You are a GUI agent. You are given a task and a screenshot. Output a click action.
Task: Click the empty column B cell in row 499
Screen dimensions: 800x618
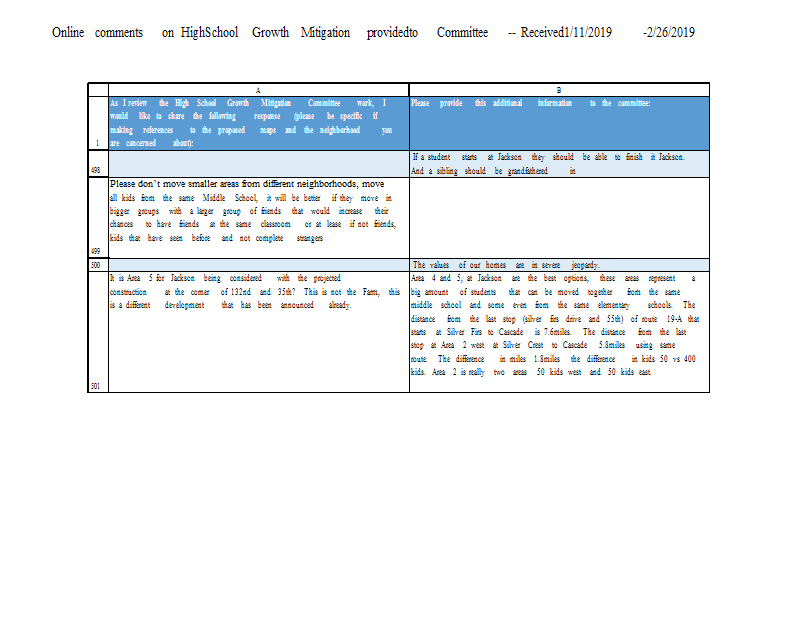(x=559, y=218)
